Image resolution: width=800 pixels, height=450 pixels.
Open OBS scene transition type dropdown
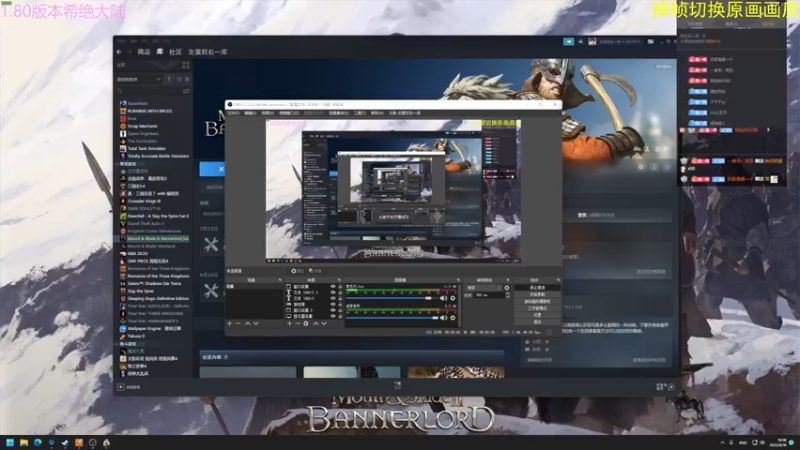point(483,288)
